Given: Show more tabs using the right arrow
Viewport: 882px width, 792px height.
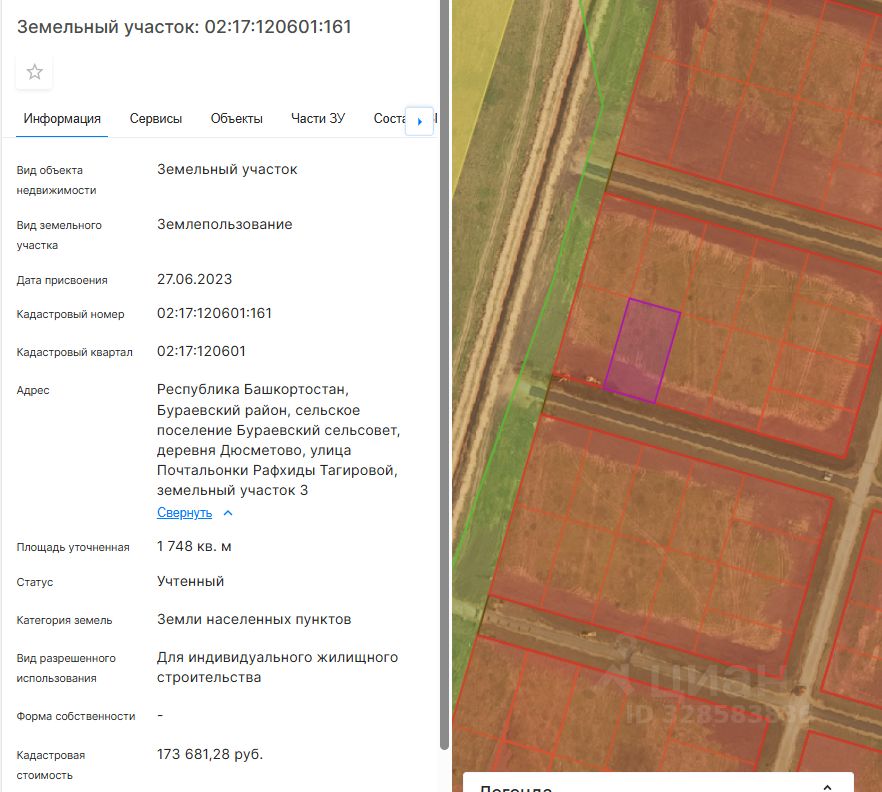Looking at the screenshot, I should tap(420, 121).
